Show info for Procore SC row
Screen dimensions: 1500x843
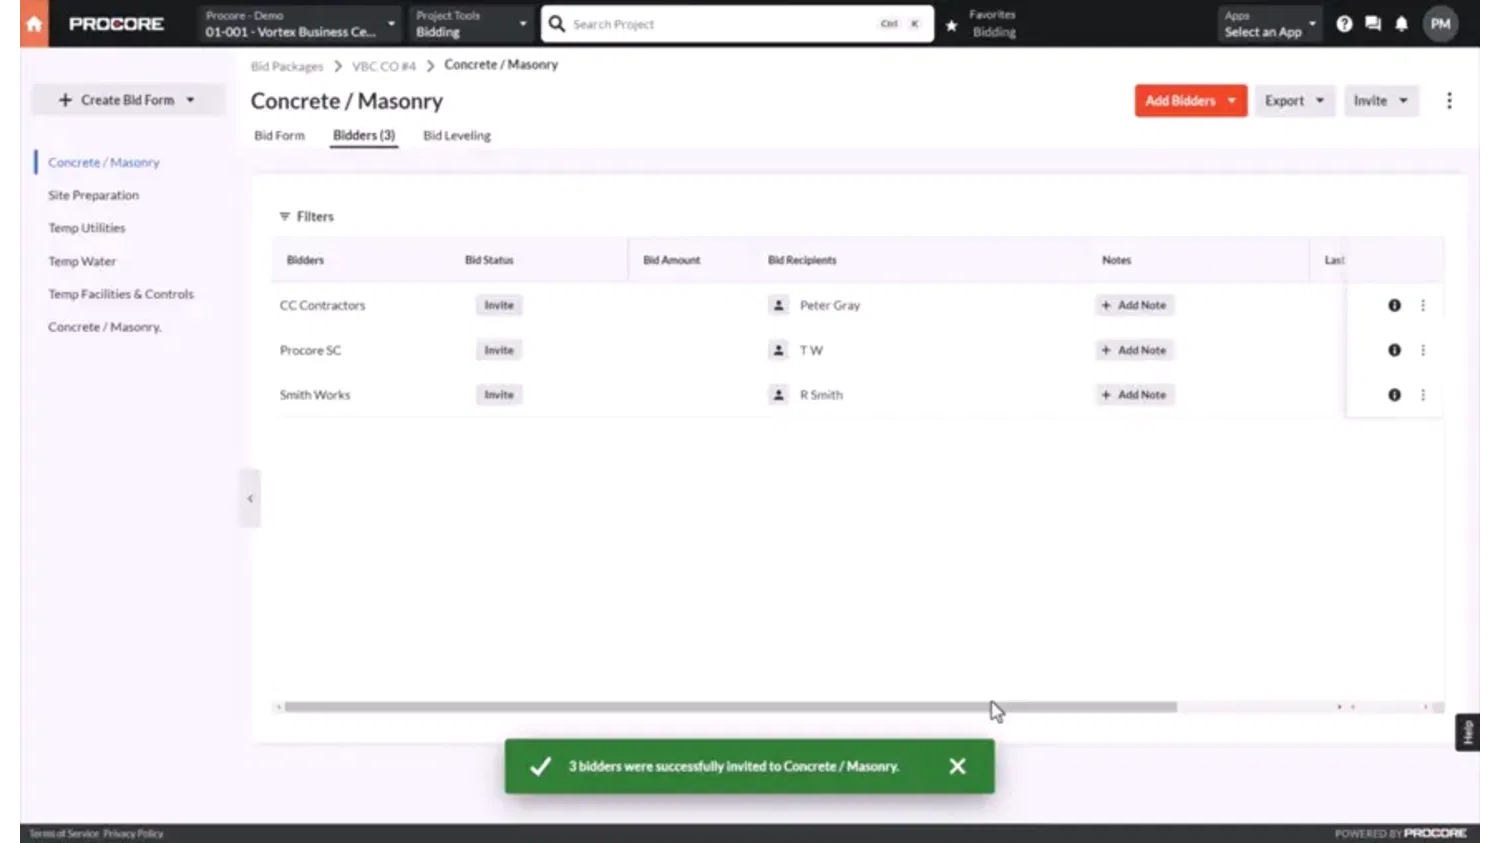pyautogui.click(x=1394, y=350)
